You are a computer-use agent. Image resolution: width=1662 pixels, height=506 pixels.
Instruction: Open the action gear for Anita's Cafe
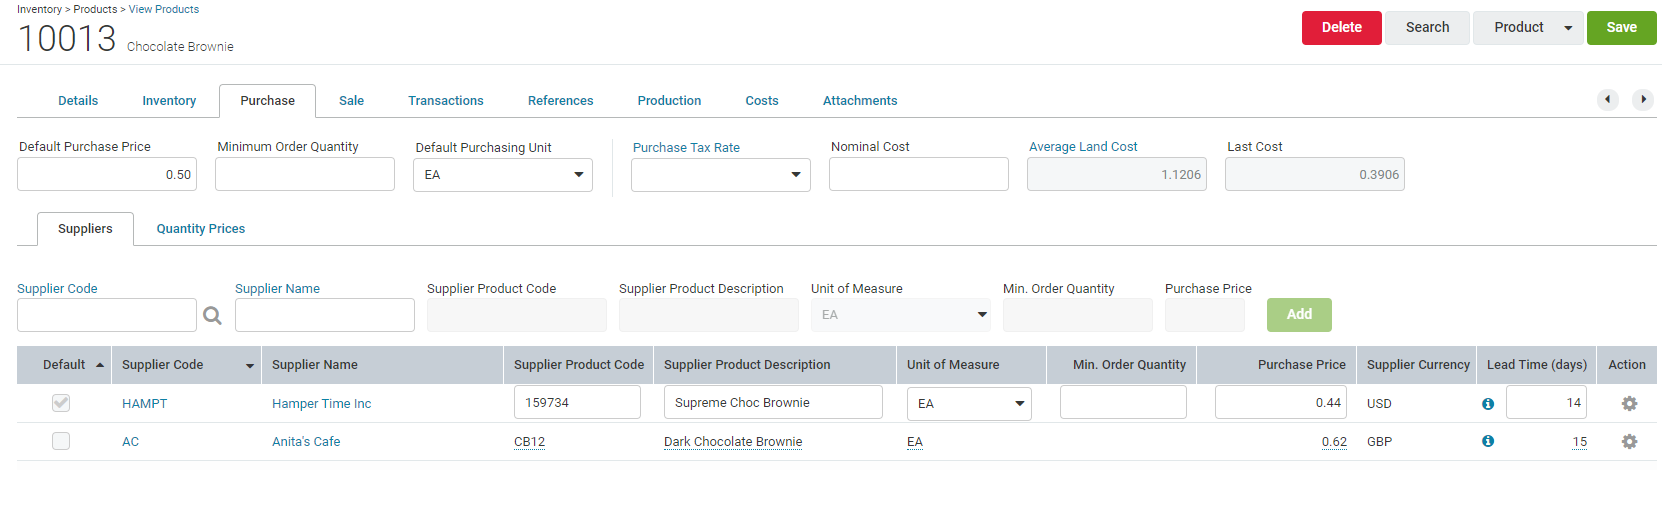pos(1629,441)
